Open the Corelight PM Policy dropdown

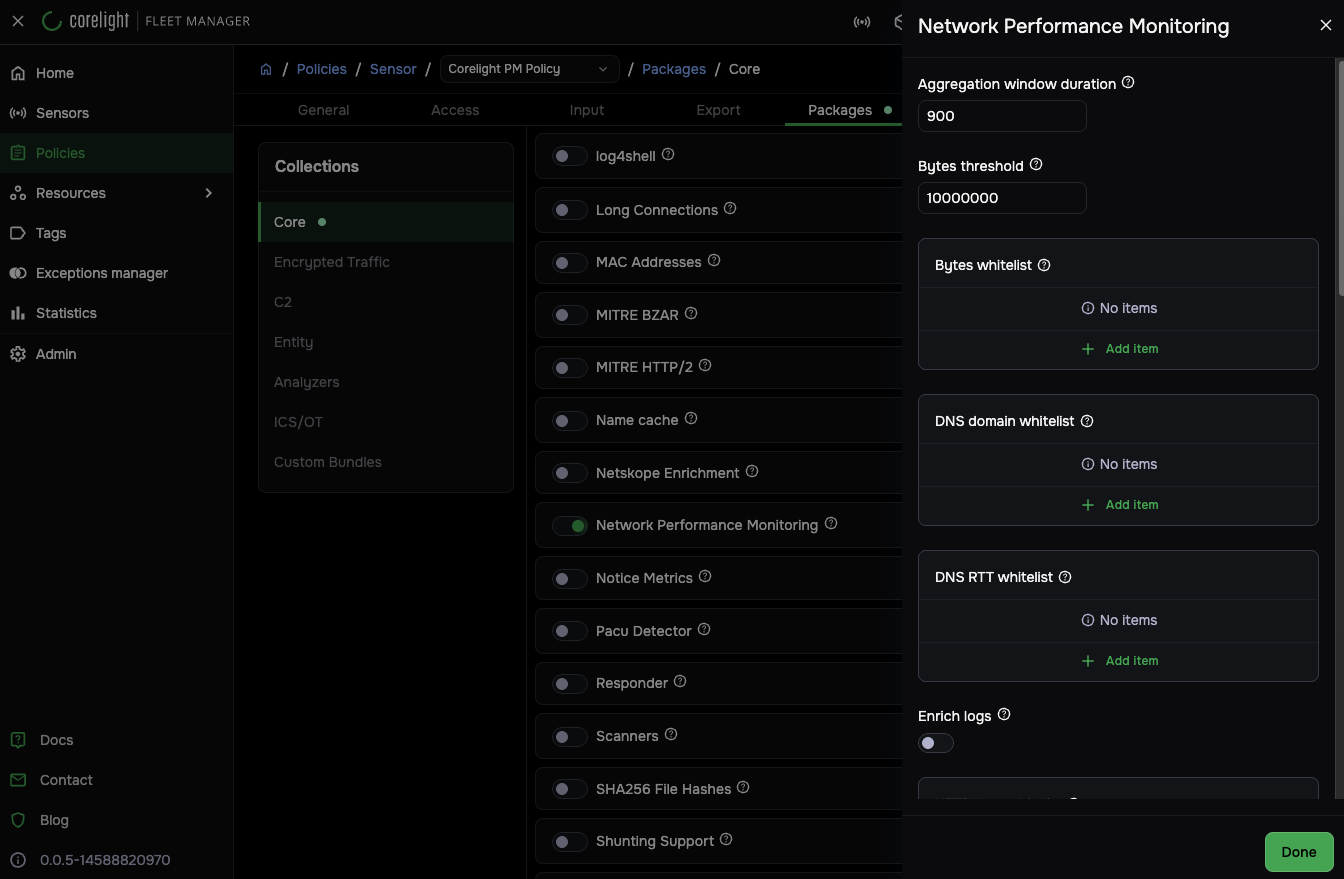[529, 69]
